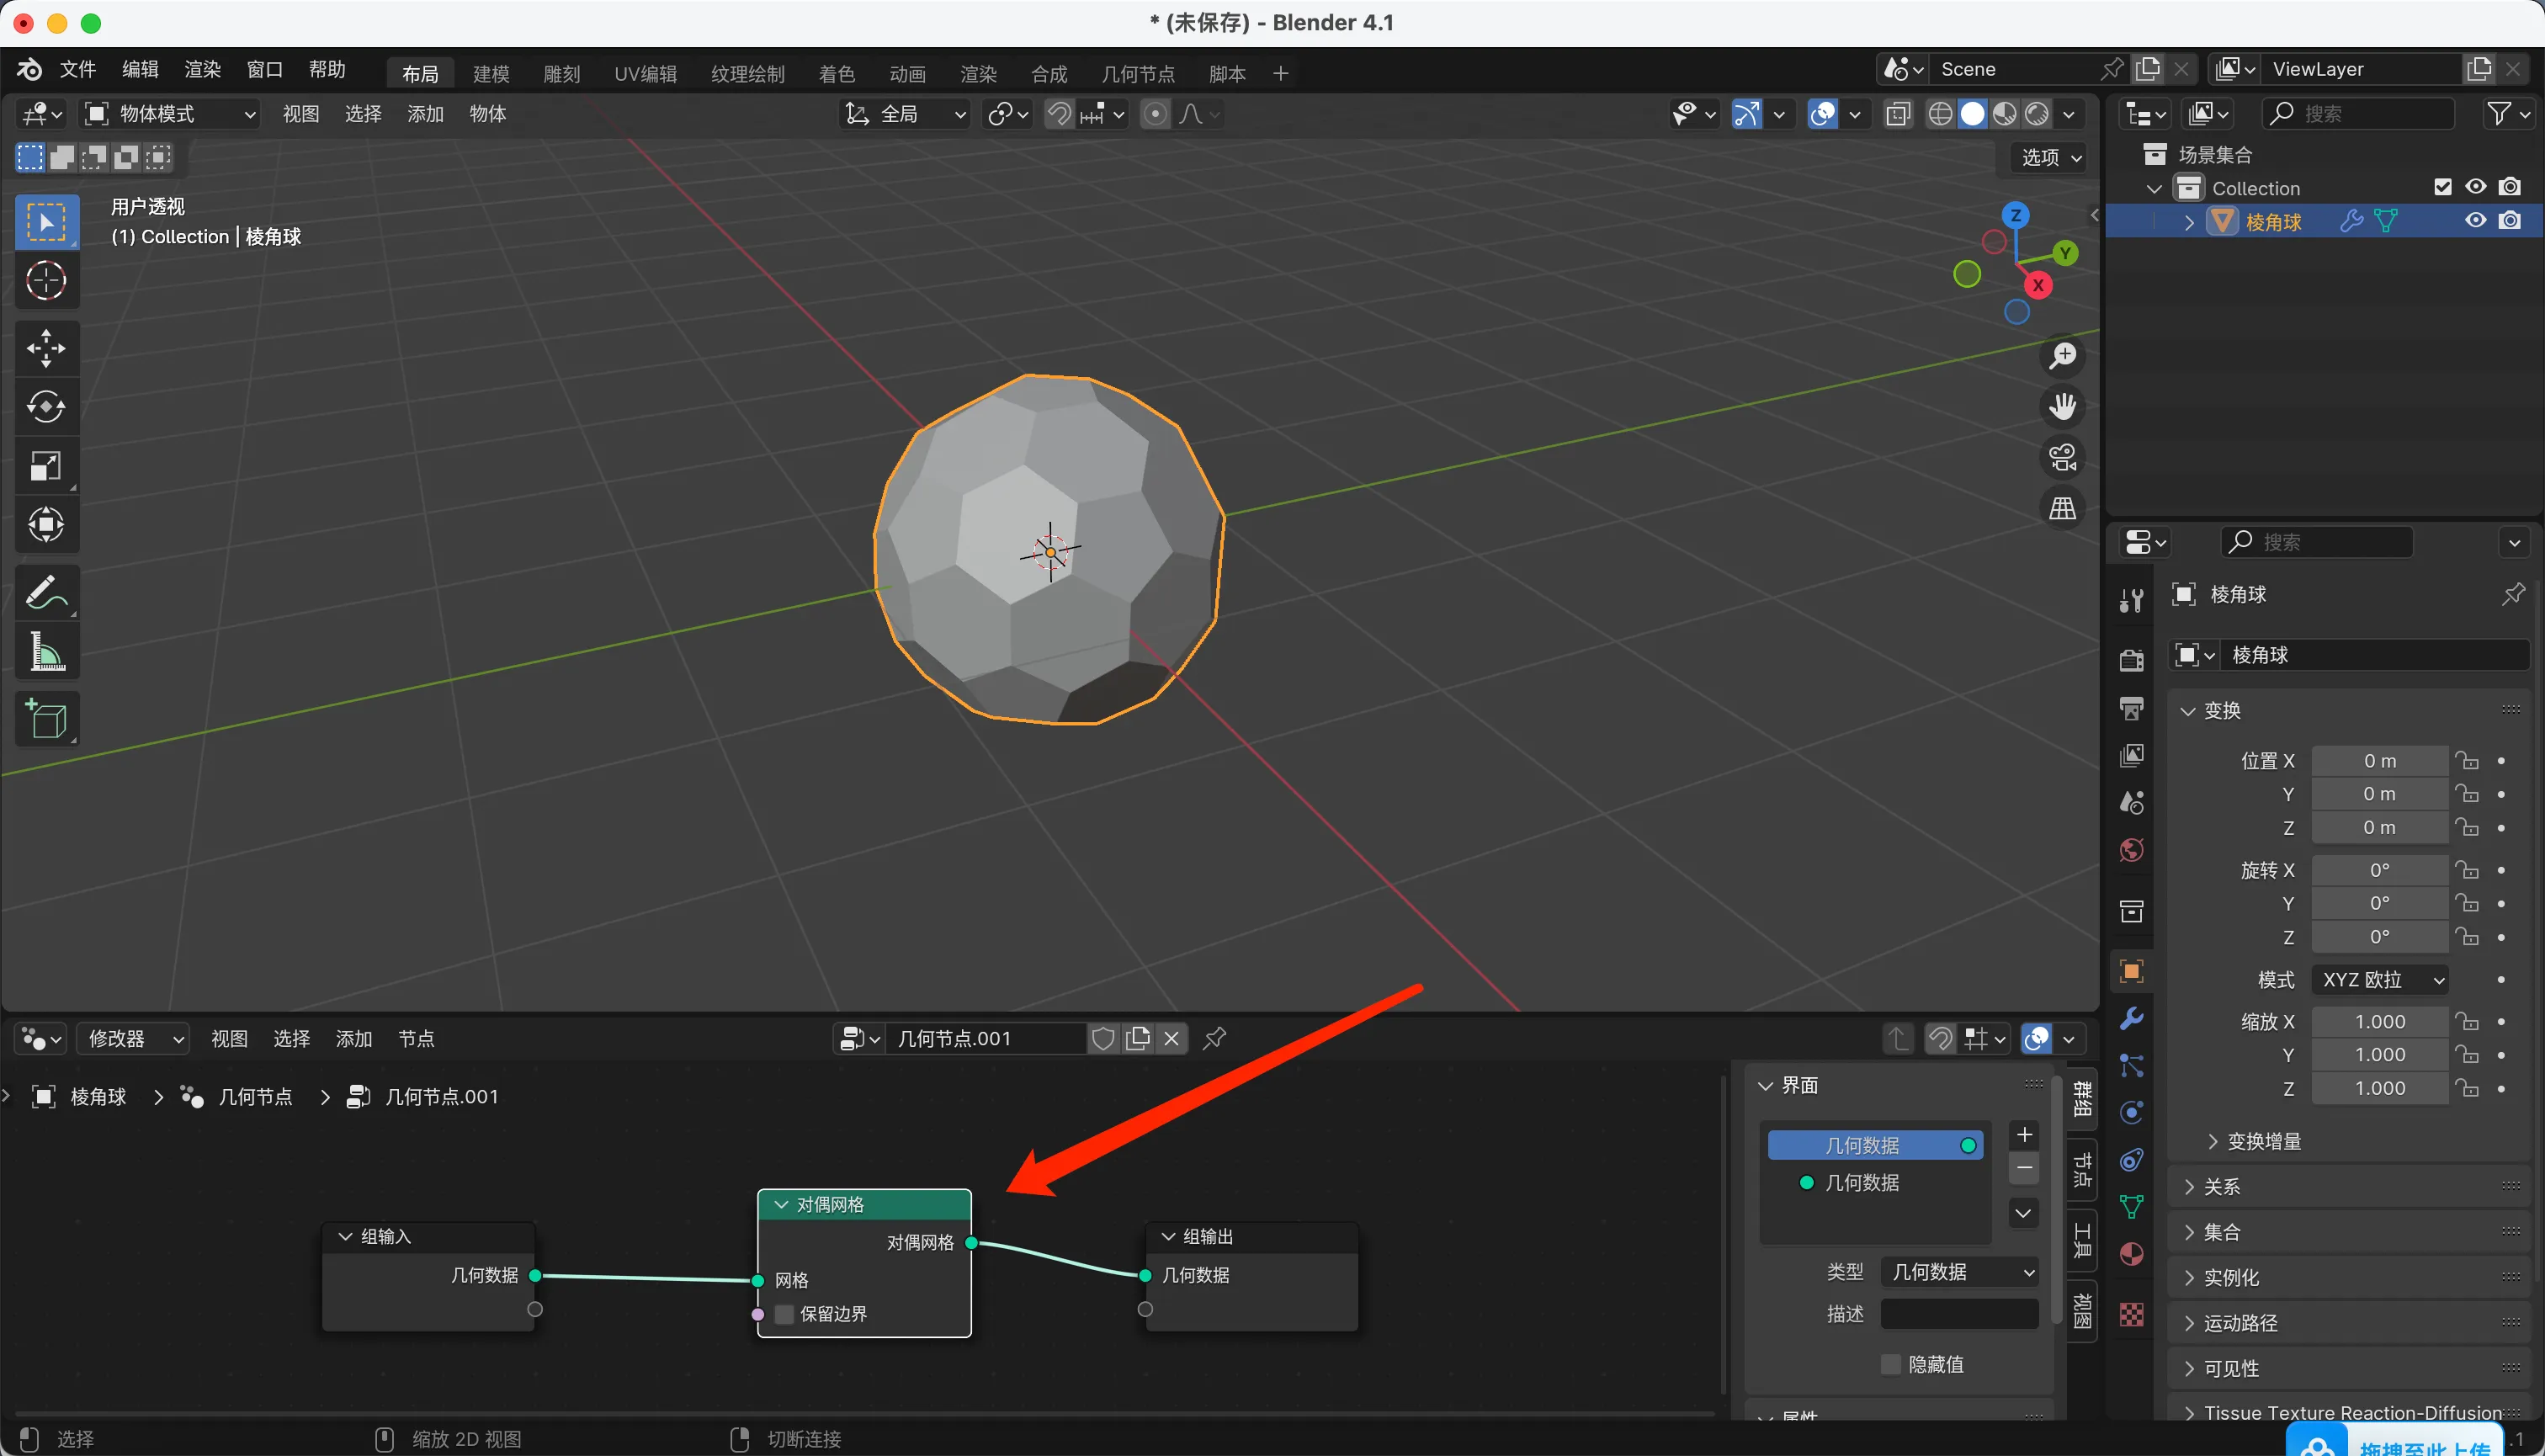The image size is (2545, 1456).
Task: Open the 渲染 top menu
Action: pos(202,69)
